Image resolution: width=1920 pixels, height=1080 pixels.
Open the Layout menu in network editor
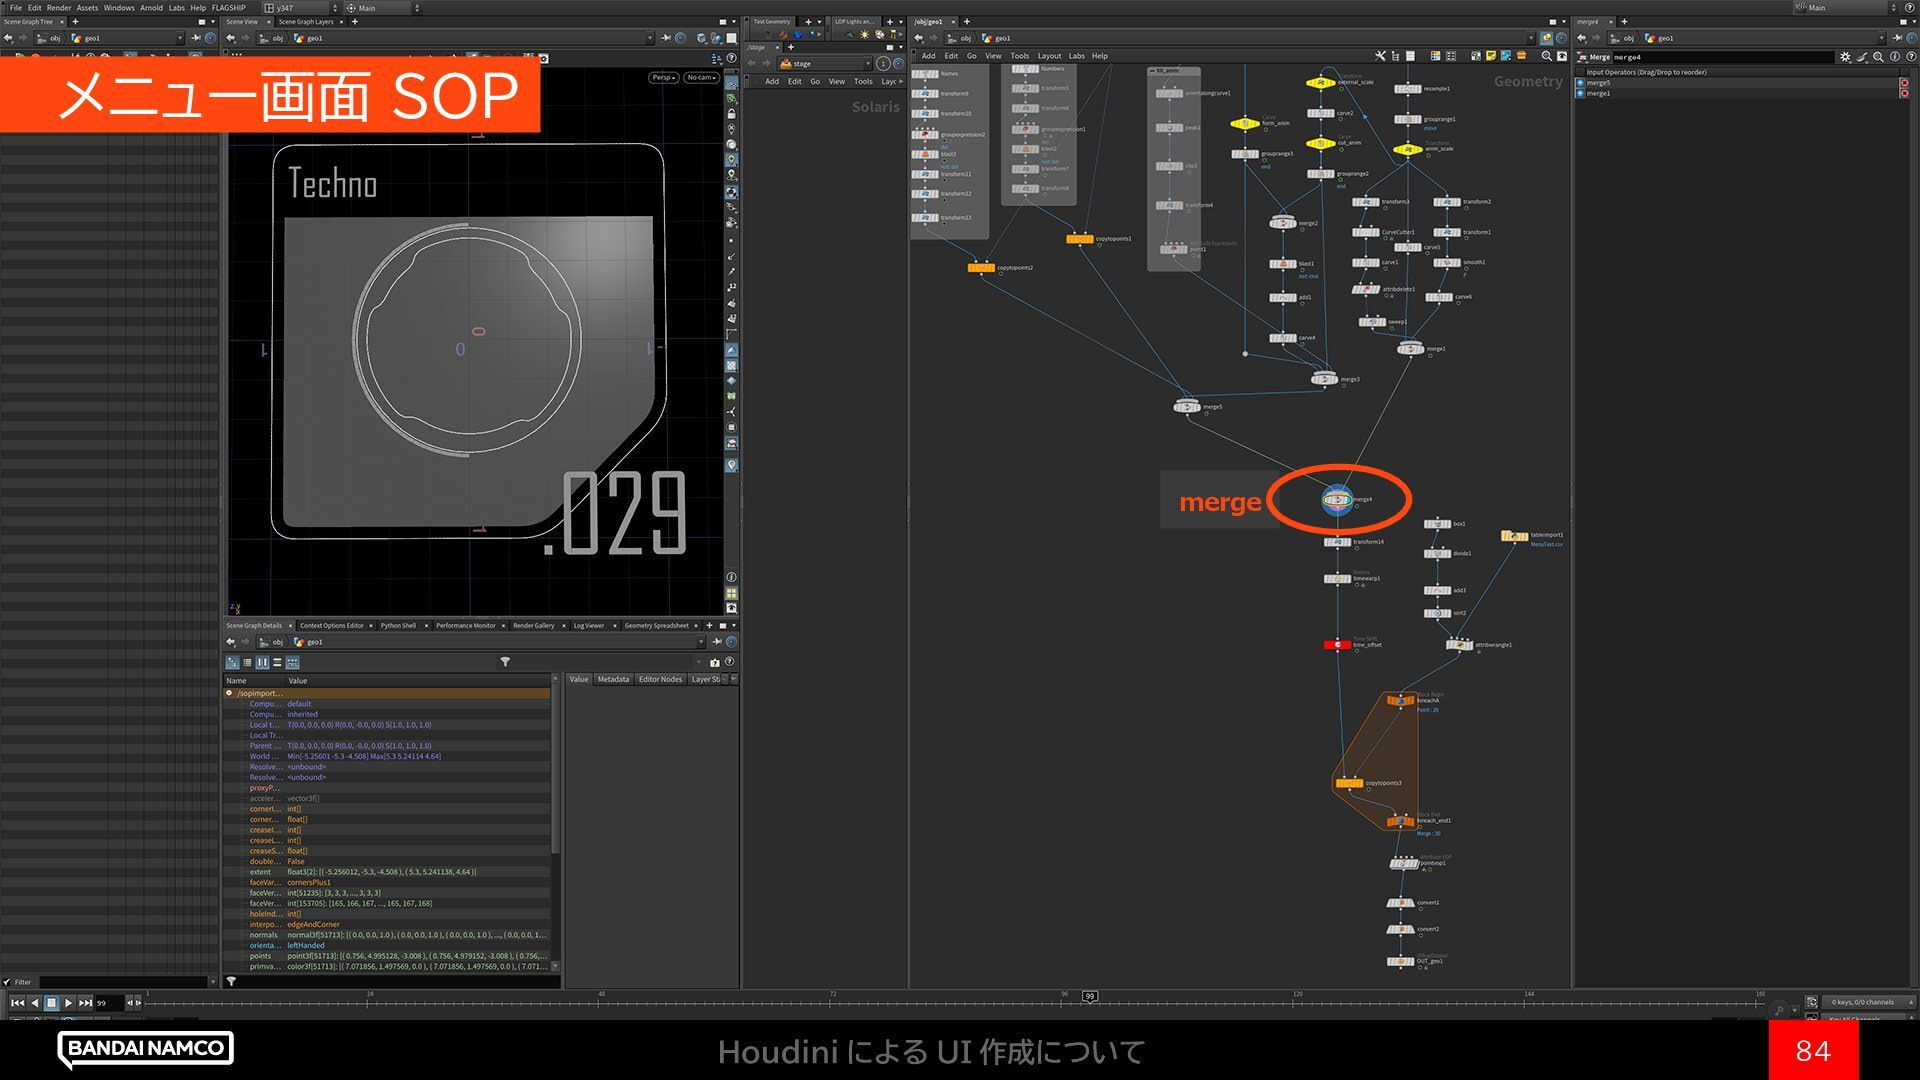point(1049,56)
